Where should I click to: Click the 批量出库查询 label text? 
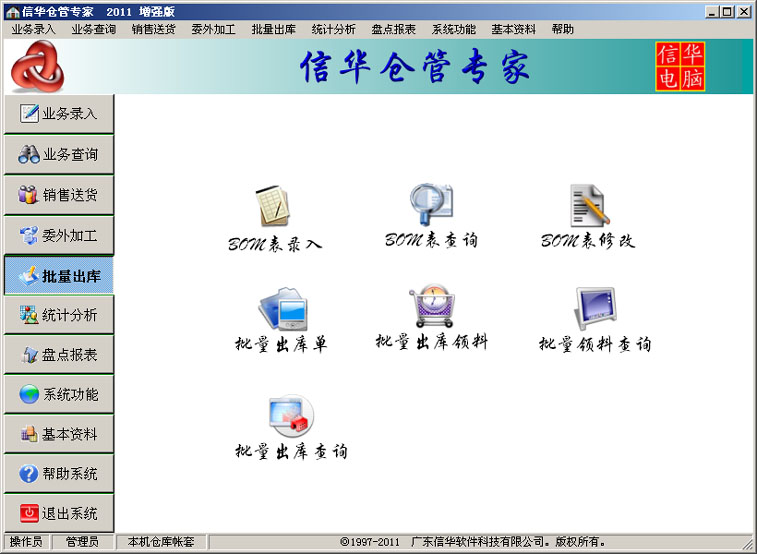291,452
